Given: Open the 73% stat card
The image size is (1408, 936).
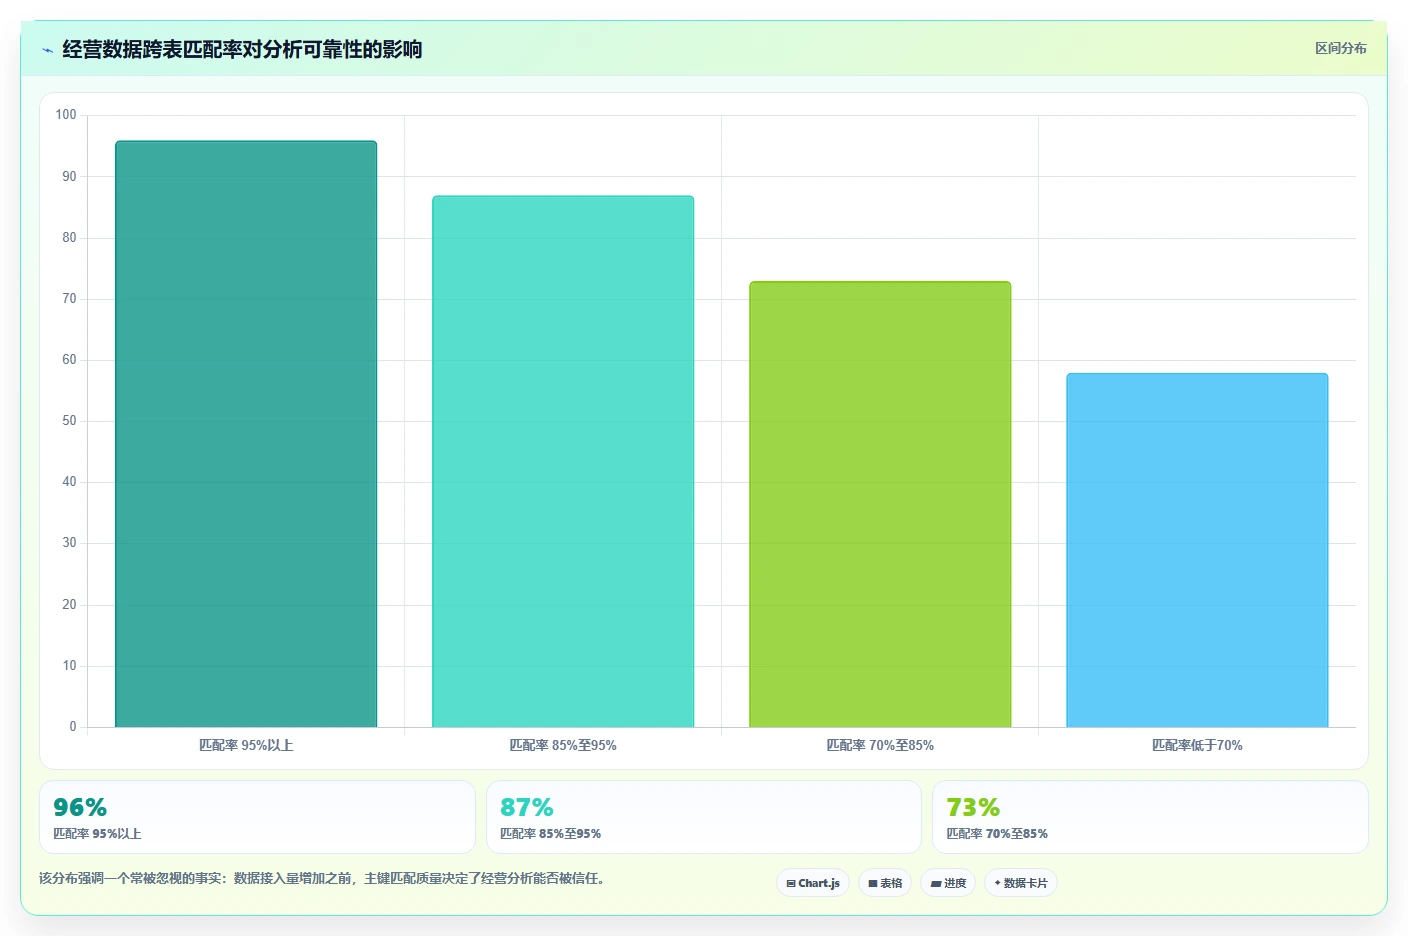Looking at the screenshot, I should (1150, 817).
